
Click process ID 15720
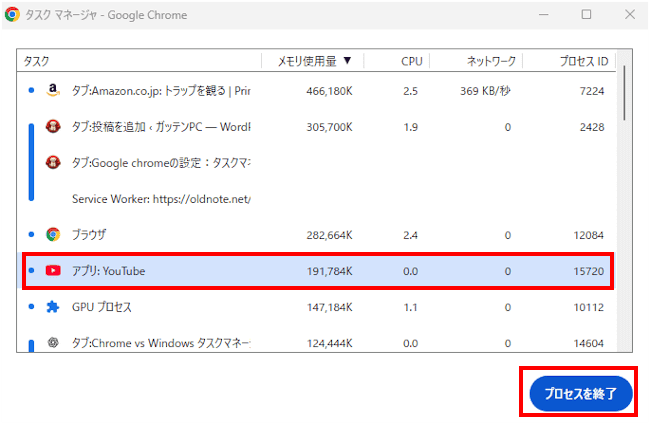point(589,271)
